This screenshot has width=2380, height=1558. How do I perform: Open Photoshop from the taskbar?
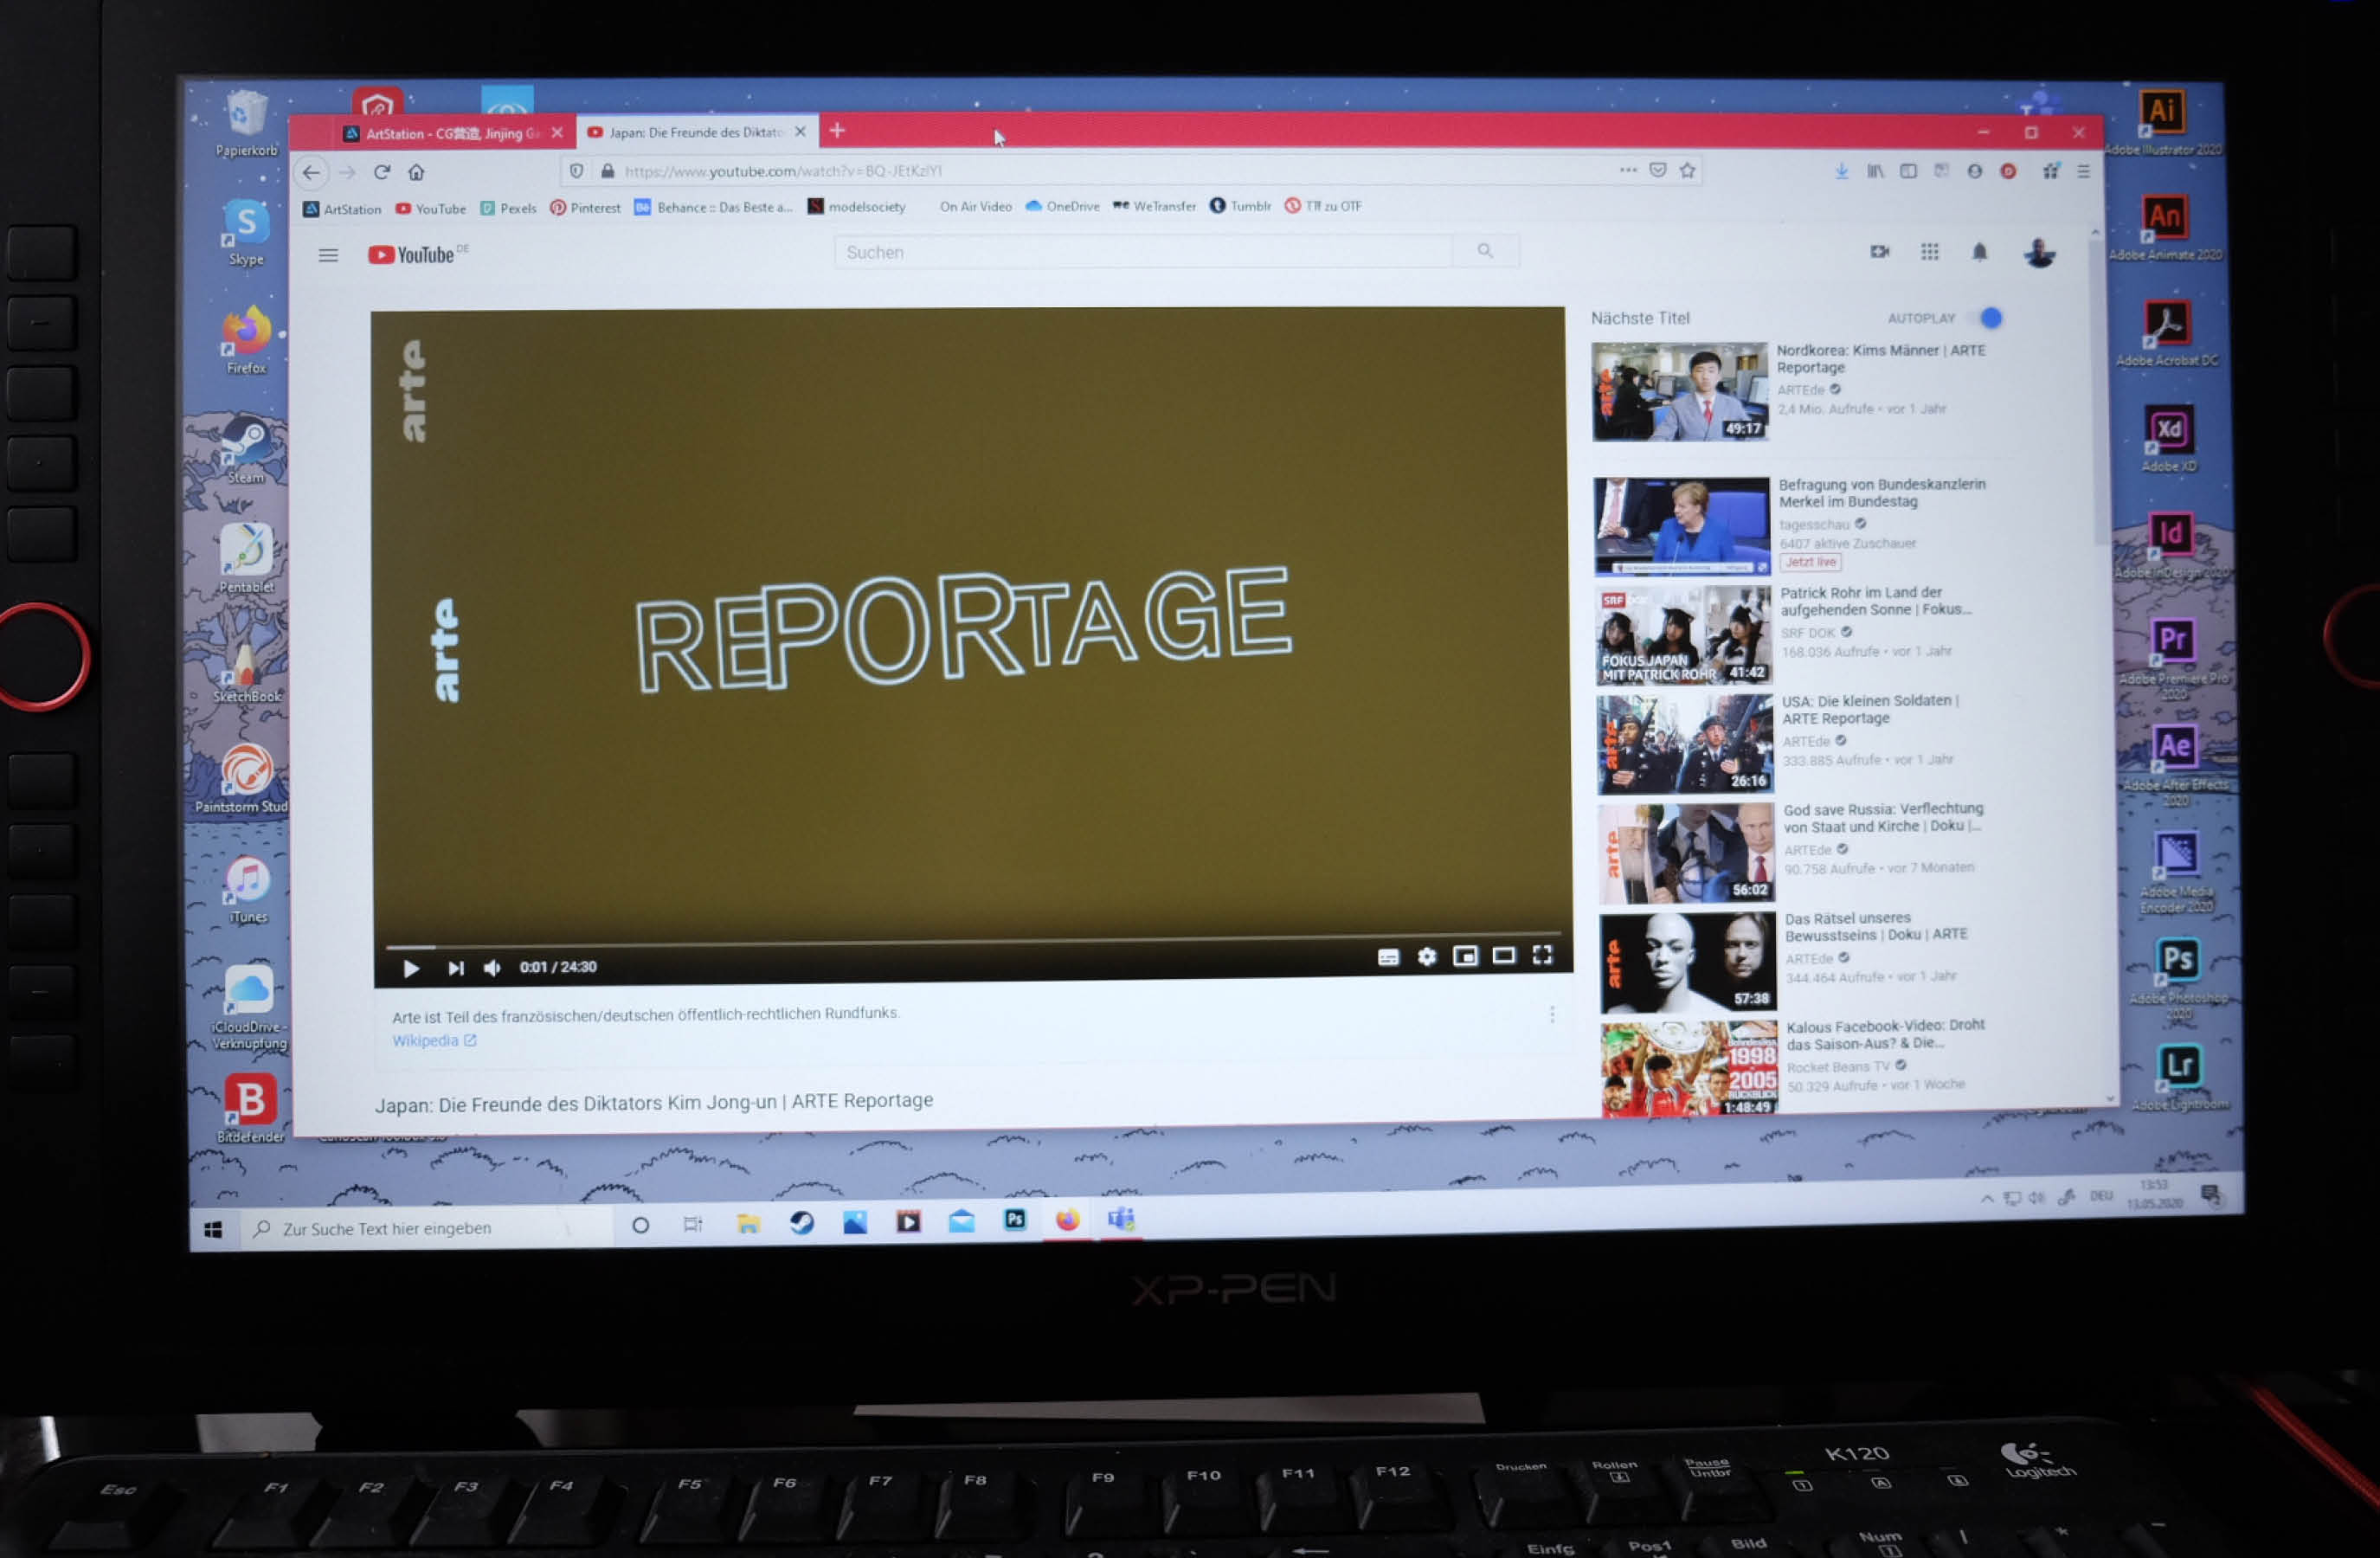pos(1015,1219)
